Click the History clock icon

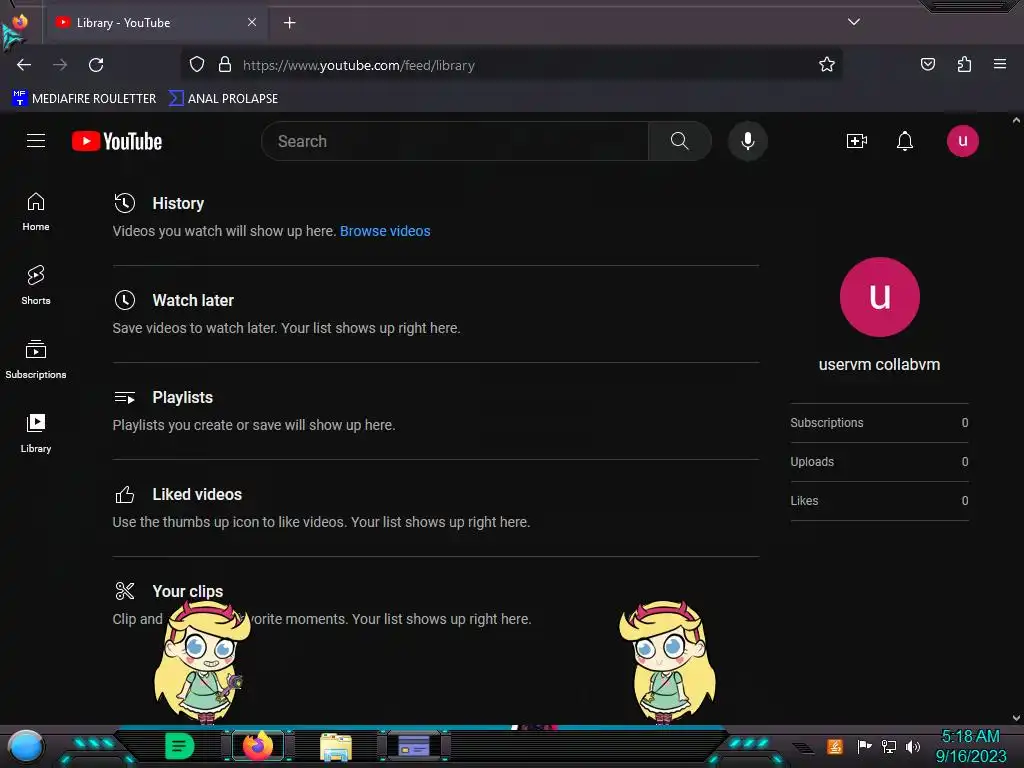pyautogui.click(x=125, y=203)
